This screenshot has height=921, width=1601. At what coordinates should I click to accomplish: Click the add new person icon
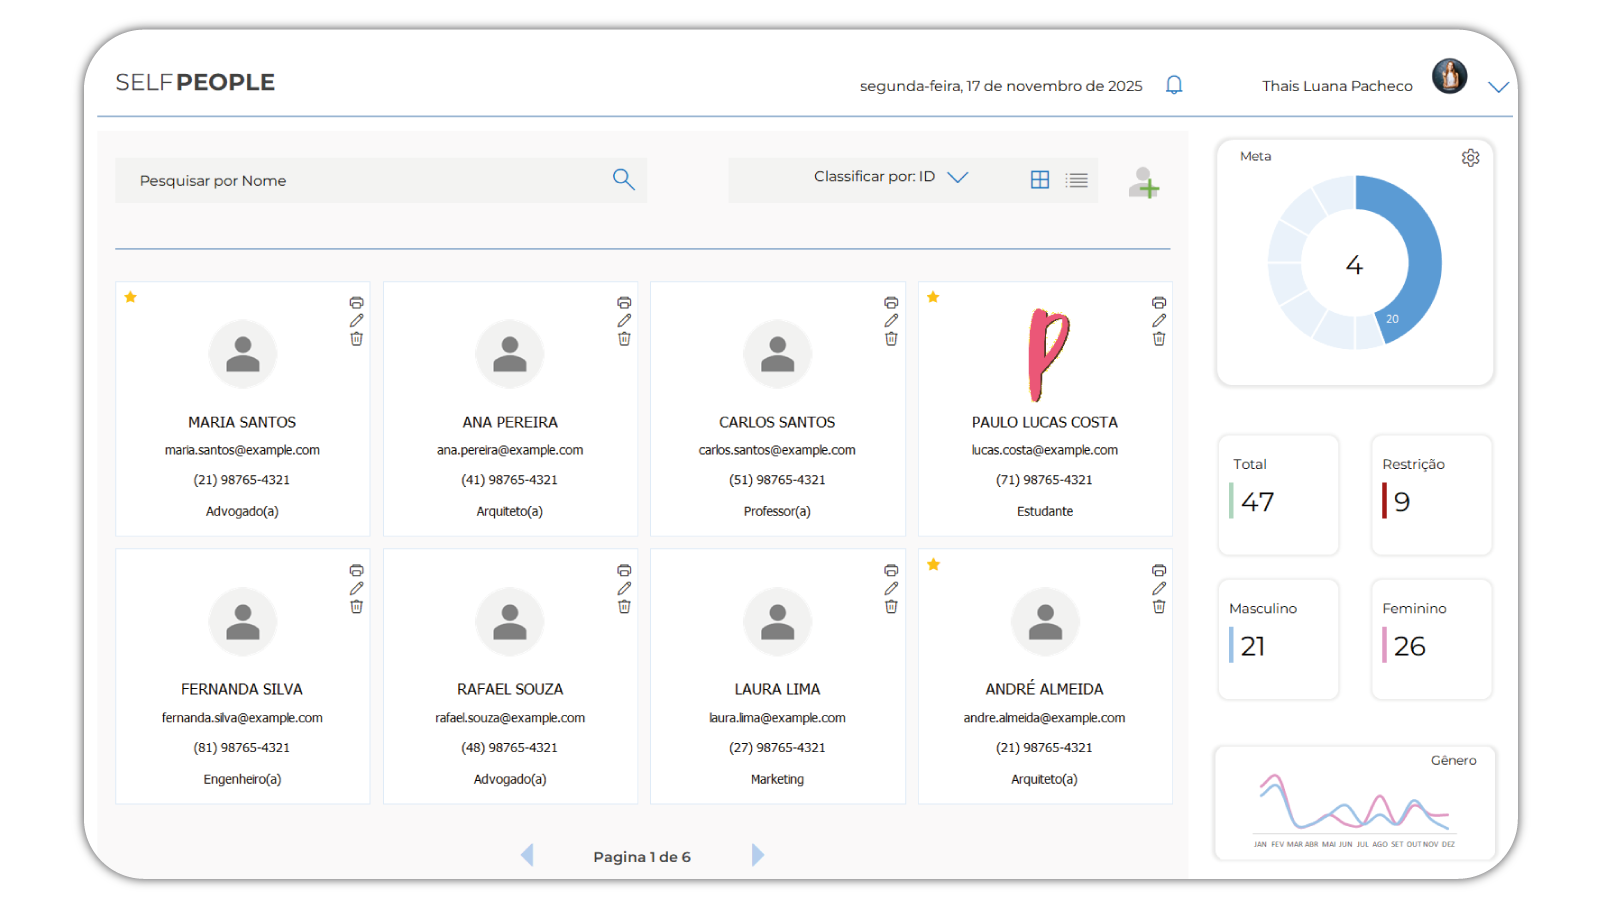coord(1144,183)
